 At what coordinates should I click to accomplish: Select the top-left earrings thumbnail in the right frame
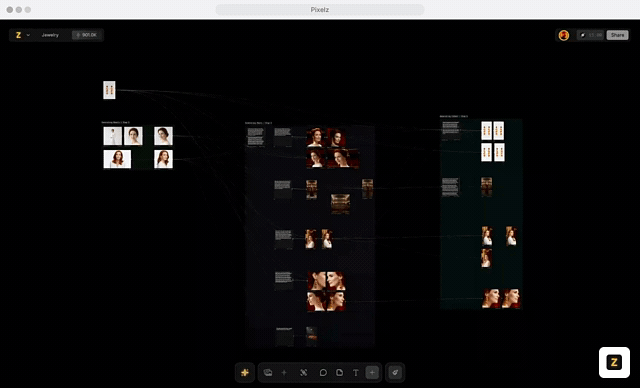click(x=486, y=131)
